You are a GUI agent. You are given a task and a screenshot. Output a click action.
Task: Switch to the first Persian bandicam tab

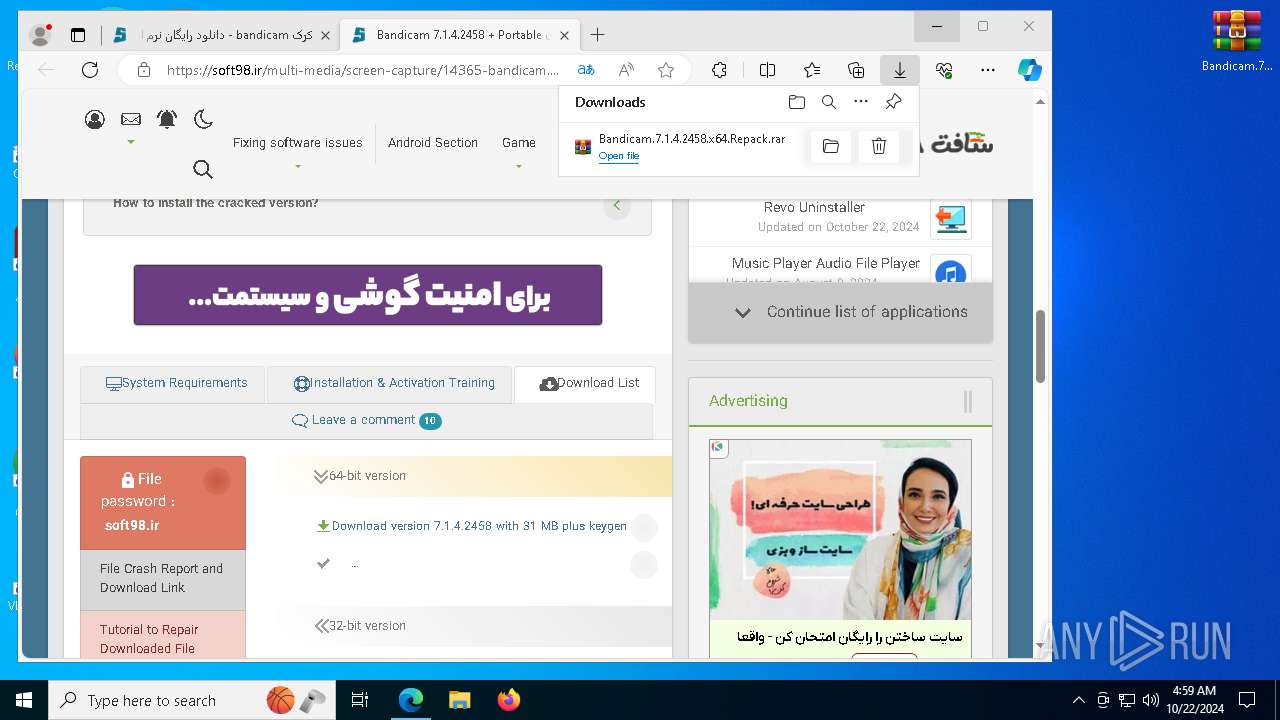click(x=221, y=35)
